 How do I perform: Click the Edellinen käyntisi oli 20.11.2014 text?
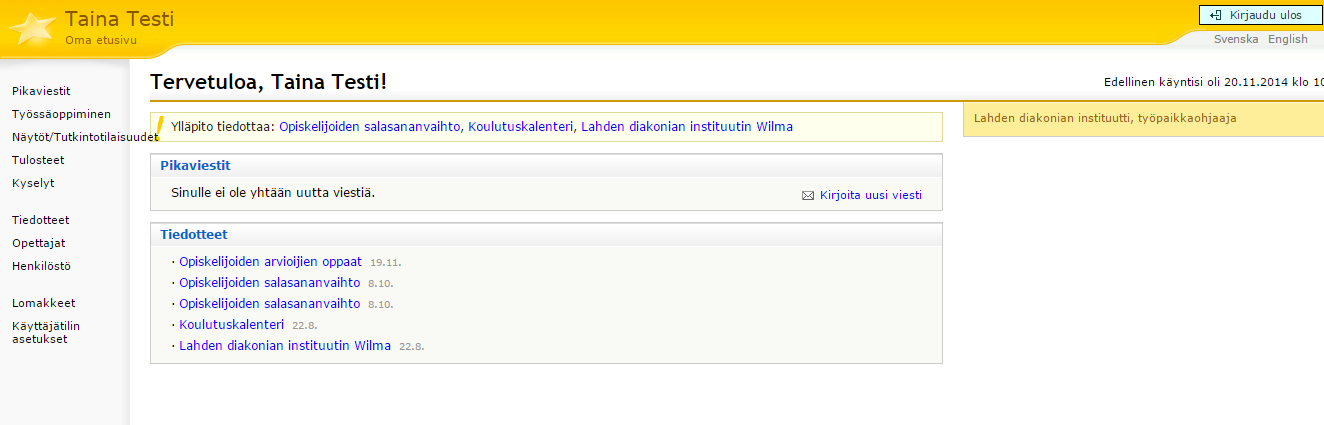click(x=1213, y=82)
